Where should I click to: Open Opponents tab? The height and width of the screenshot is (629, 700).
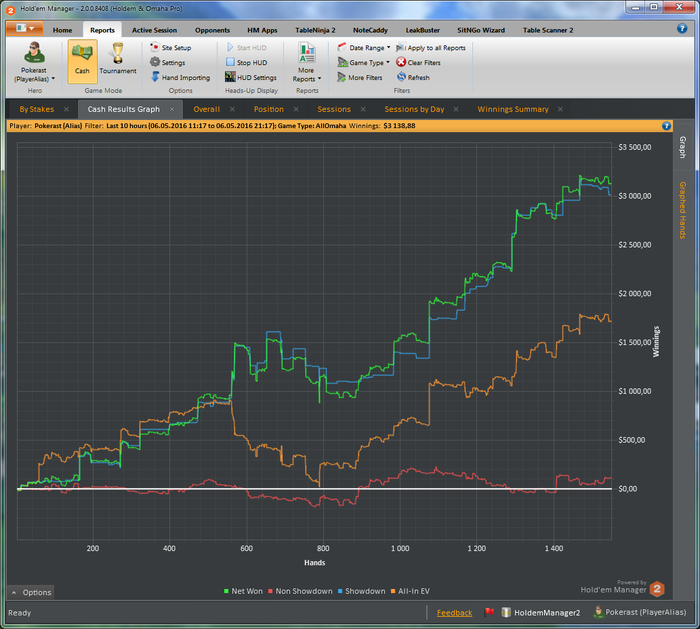click(212, 30)
